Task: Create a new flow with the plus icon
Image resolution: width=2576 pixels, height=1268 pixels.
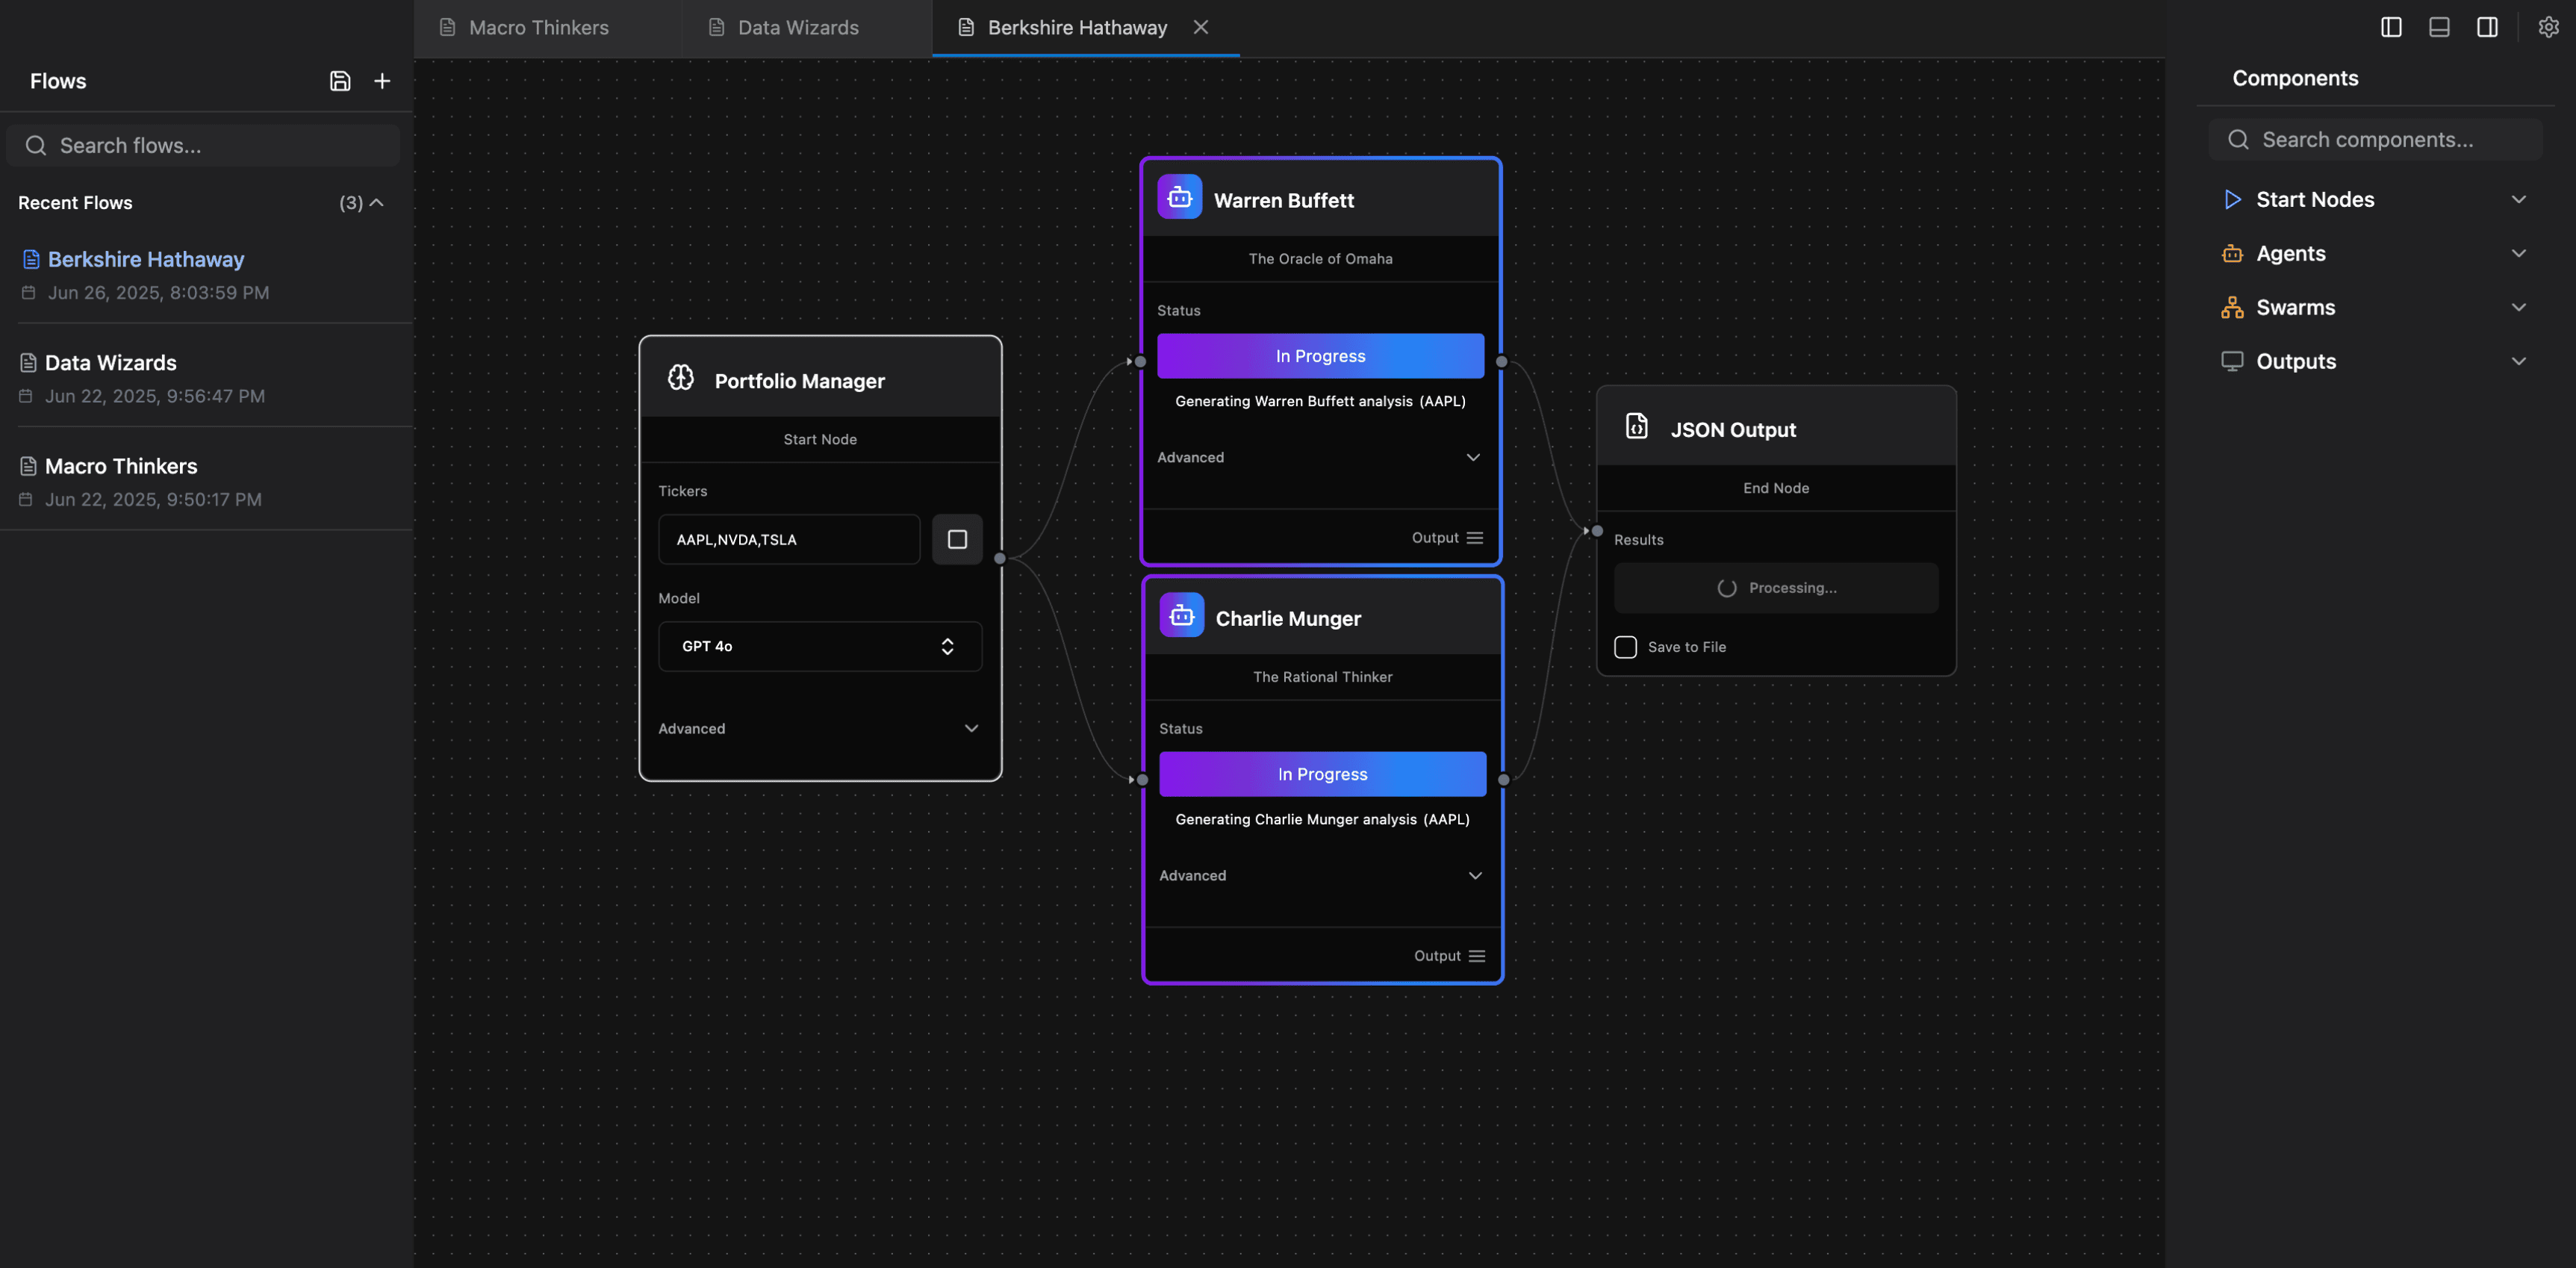Action: [x=382, y=80]
